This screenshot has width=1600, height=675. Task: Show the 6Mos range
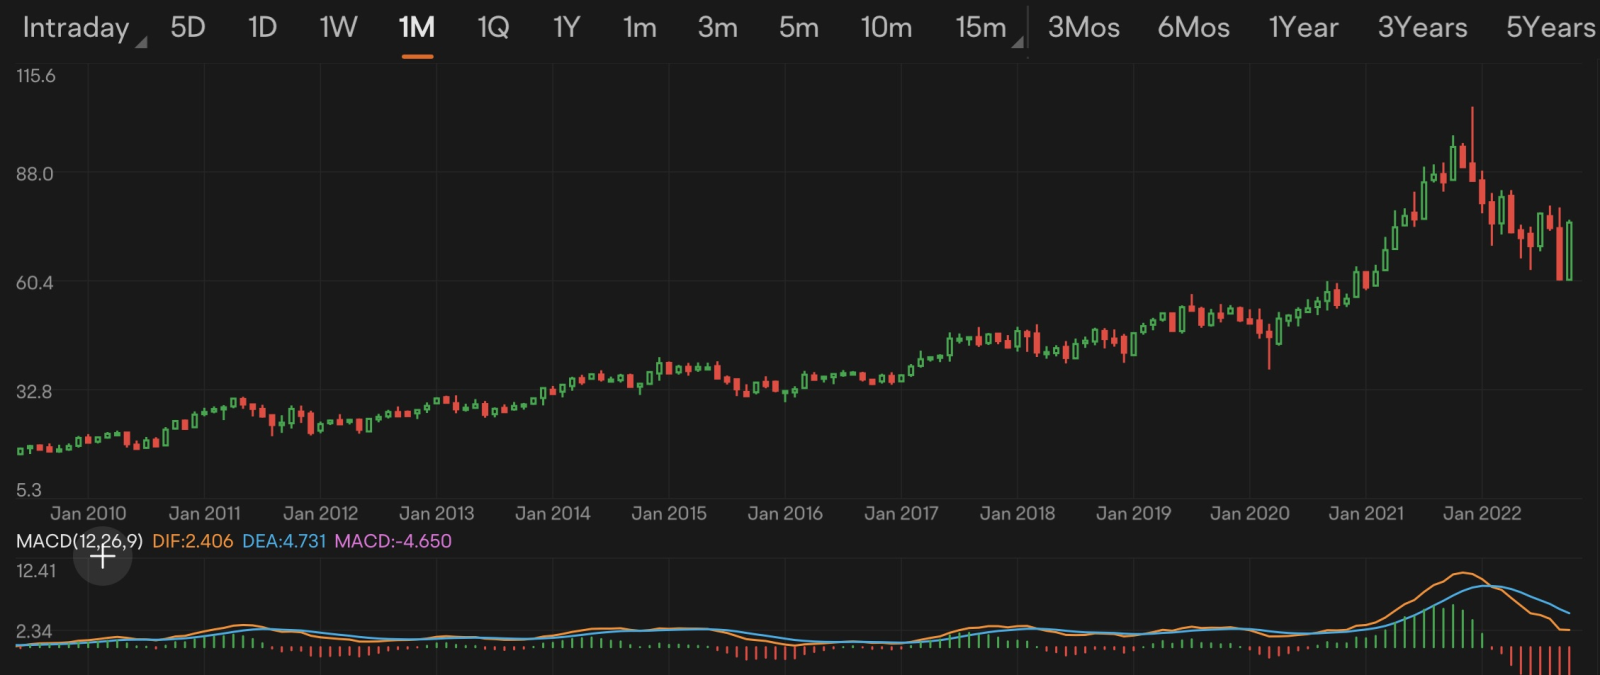[1194, 28]
